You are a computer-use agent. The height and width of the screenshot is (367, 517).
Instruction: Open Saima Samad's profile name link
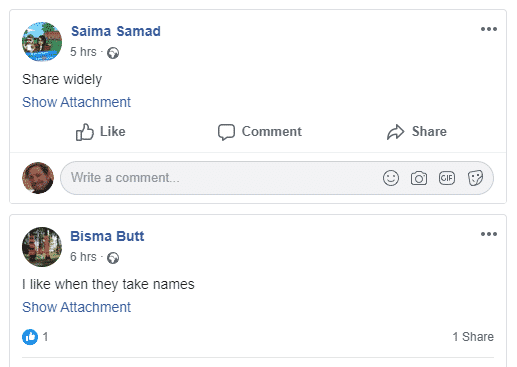[116, 31]
